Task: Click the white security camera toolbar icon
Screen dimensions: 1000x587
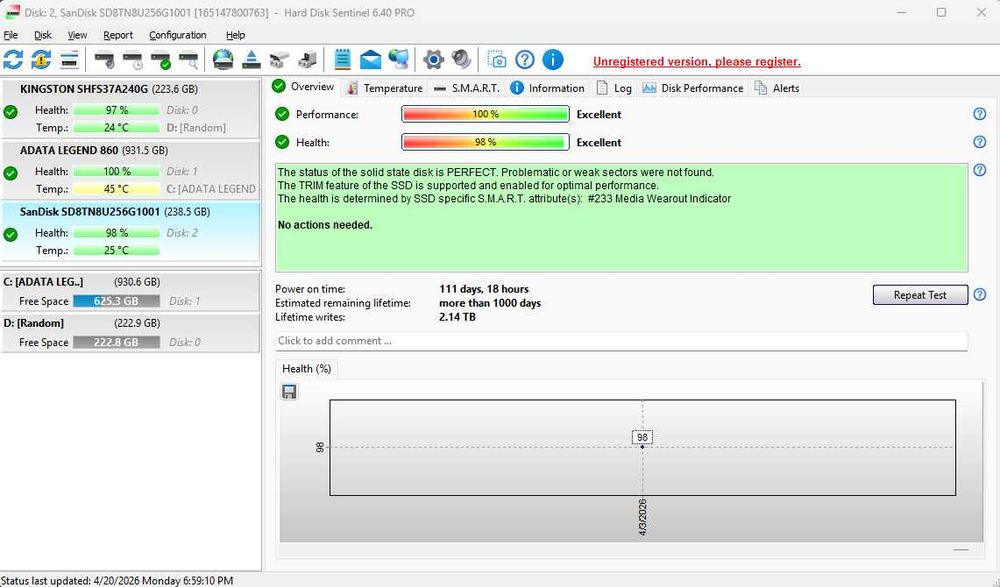Action: pyautogui.click(x=279, y=60)
